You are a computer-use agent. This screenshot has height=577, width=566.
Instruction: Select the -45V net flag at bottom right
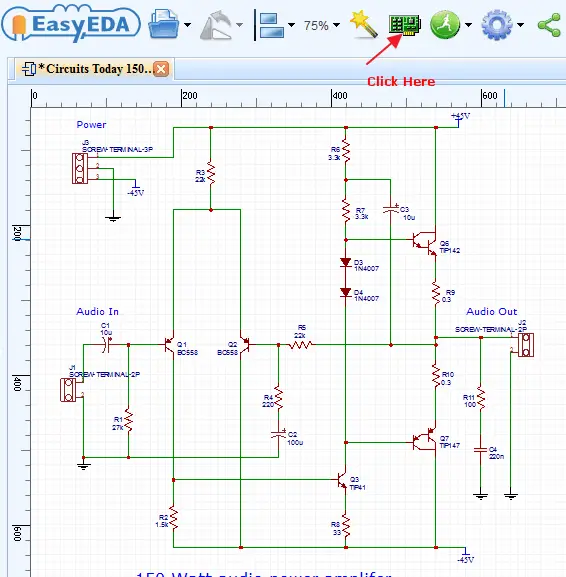click(466, 556)
